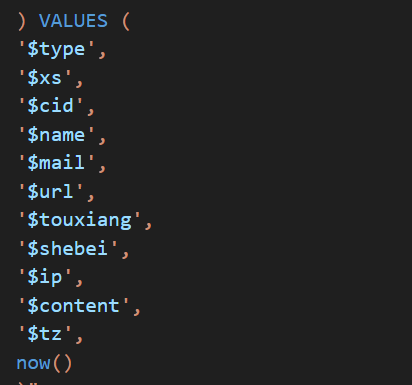Click the opening parenthesis after VALUES
Image resolution: width=412 pixels, height=385 pixels.
126,21
